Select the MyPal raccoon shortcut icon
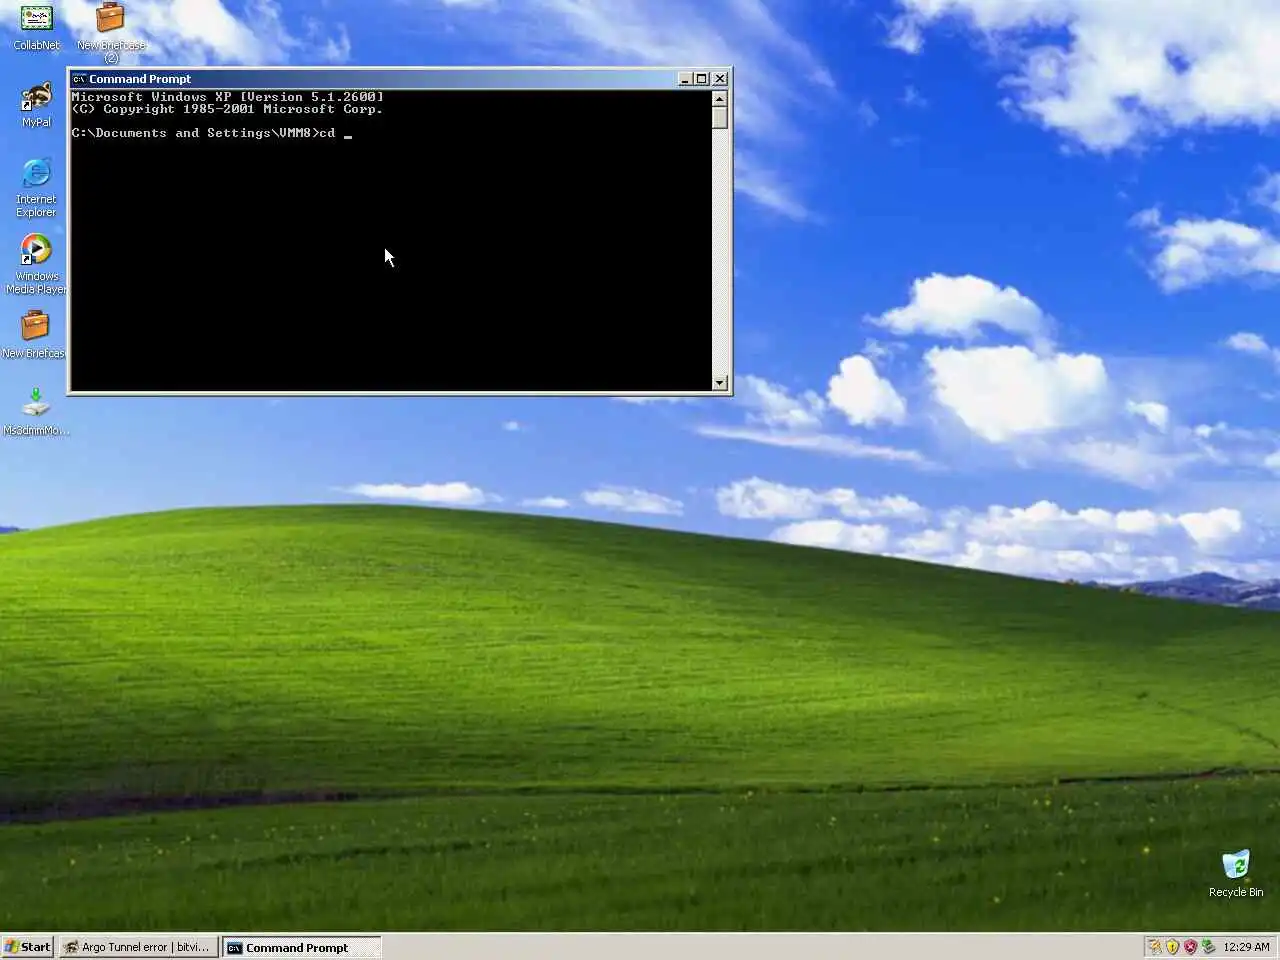The width and height of the screenshot is (1280, 960). 37,105
